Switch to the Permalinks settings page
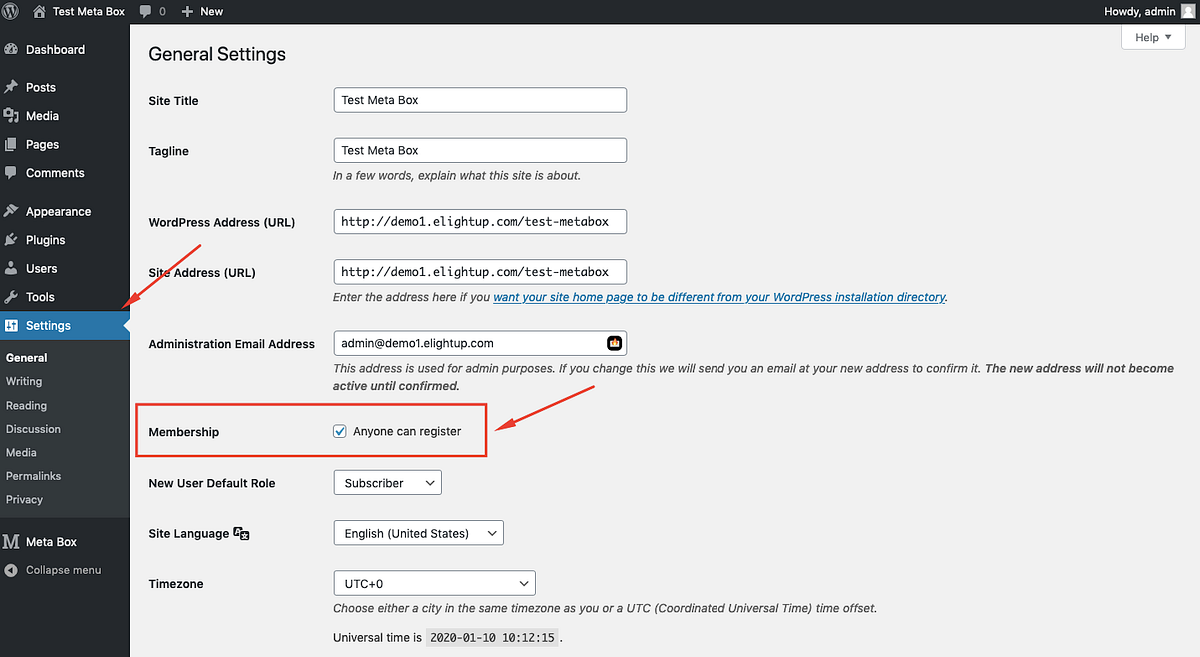Screen dimensions: 1200x657 (34, 475)
